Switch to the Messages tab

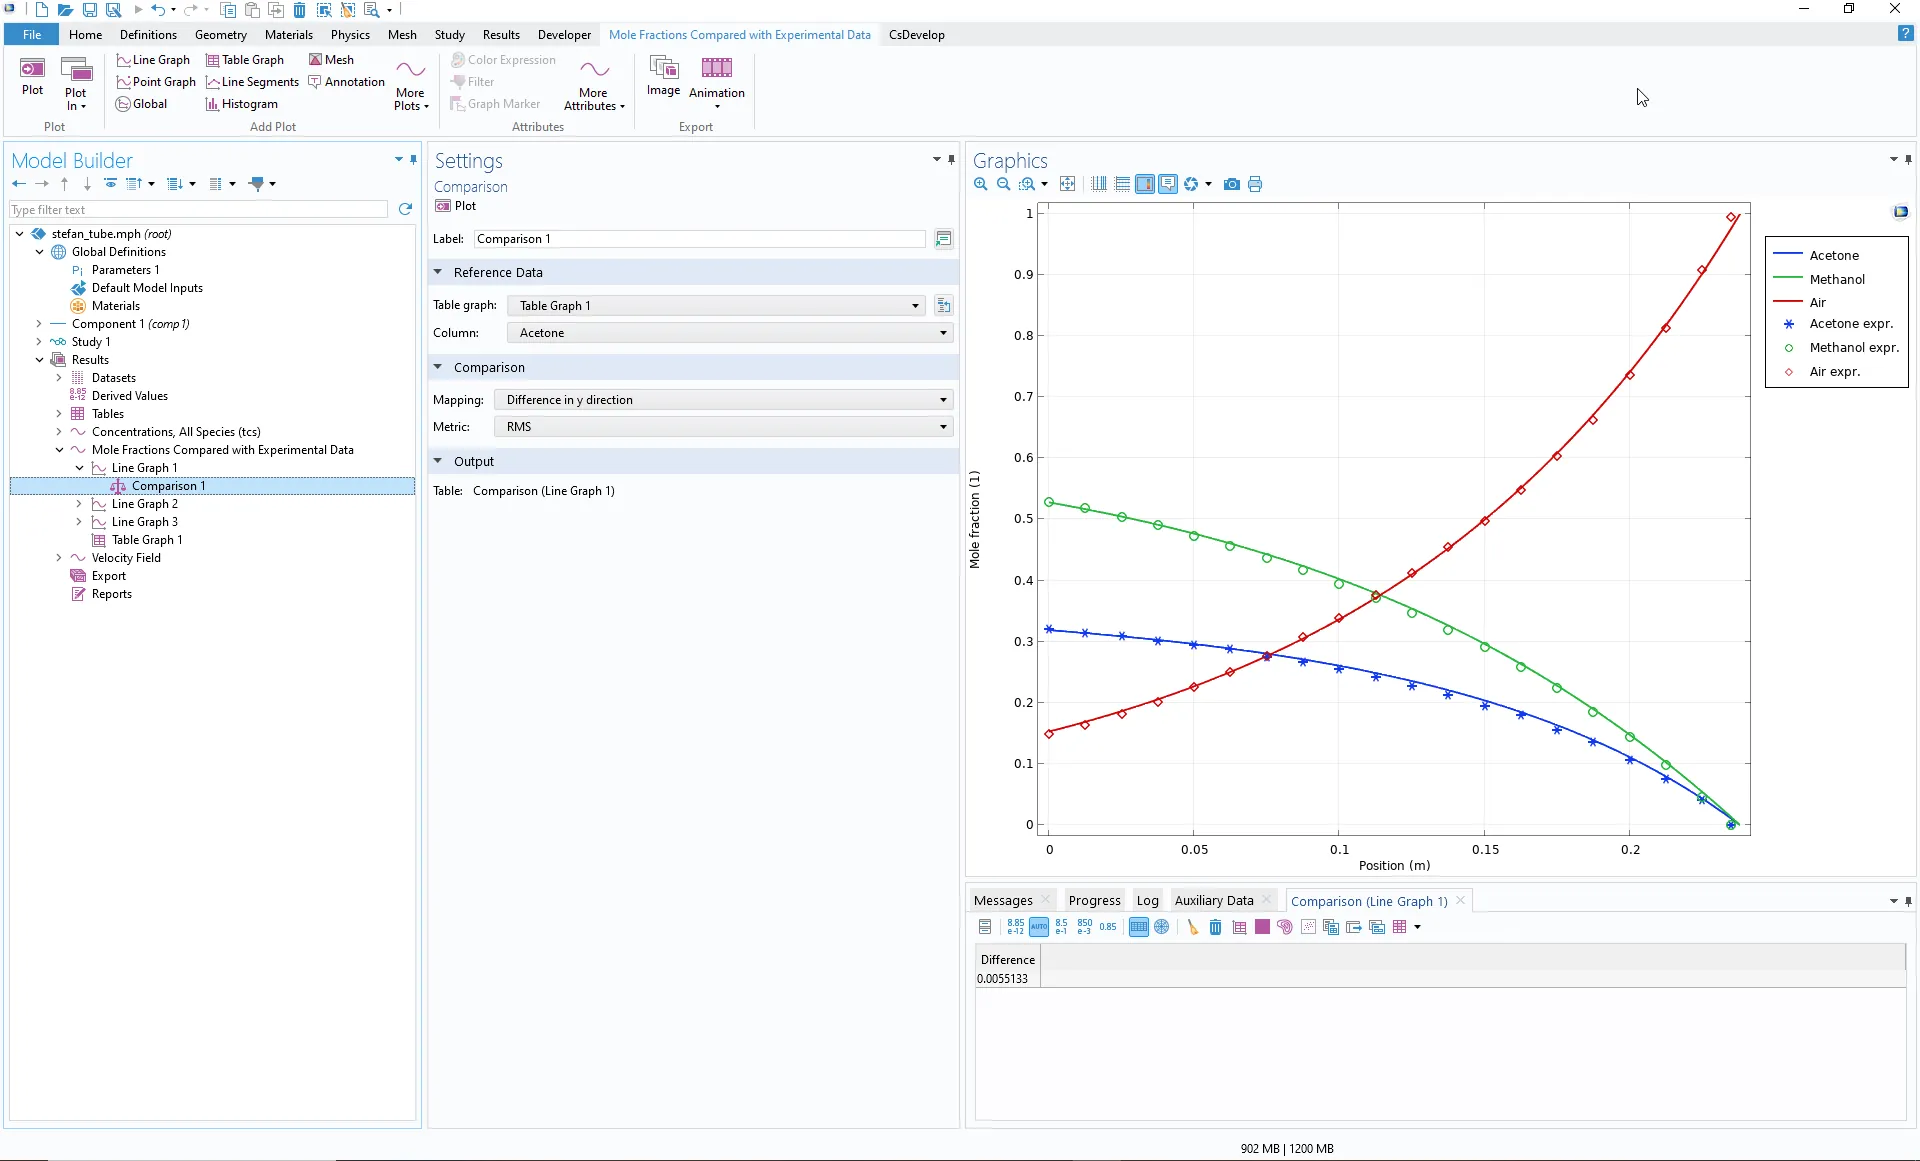point(1002,901)
